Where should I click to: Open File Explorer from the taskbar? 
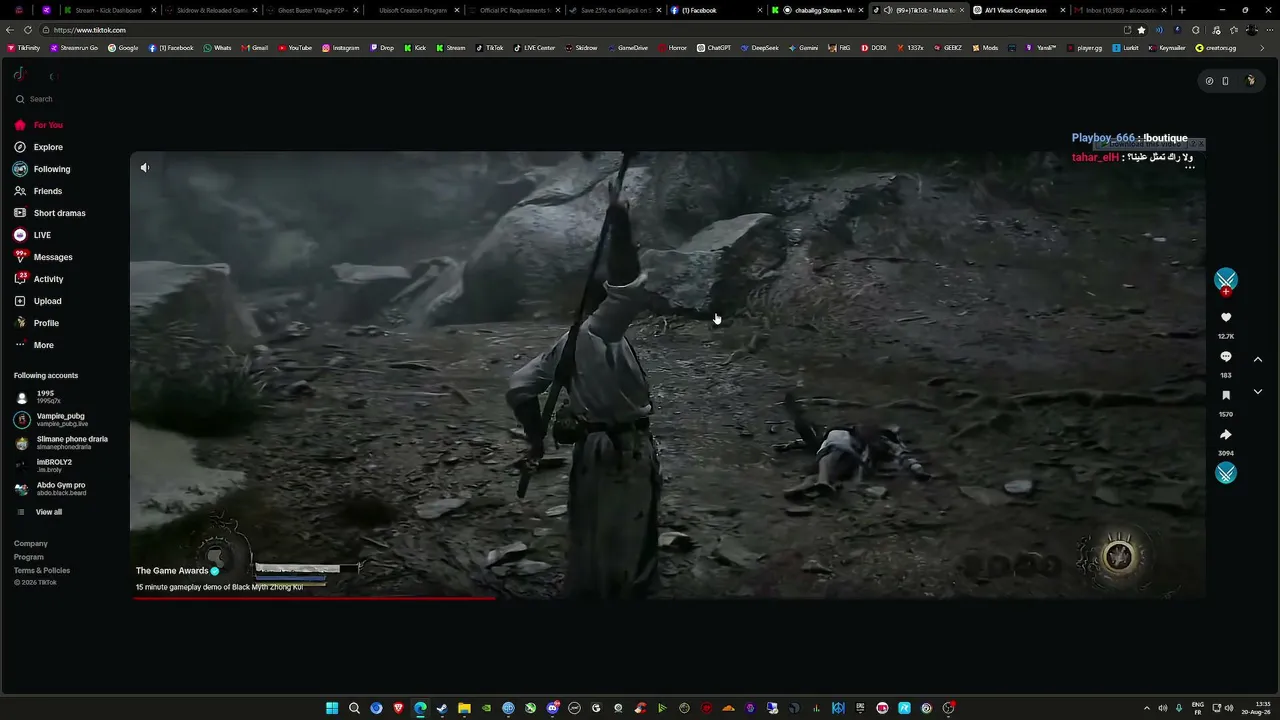click(x=464, y=708)
